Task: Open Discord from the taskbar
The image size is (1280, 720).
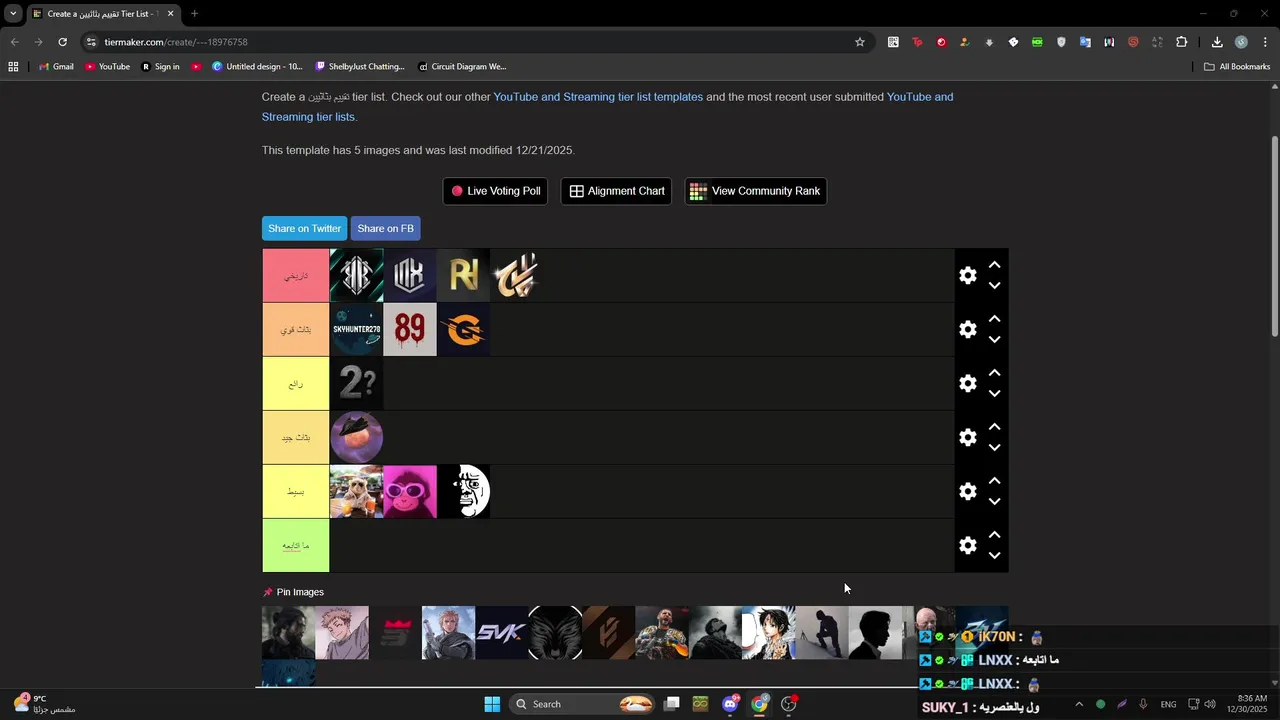Action: pyautogui.click(x=731, y=704)
